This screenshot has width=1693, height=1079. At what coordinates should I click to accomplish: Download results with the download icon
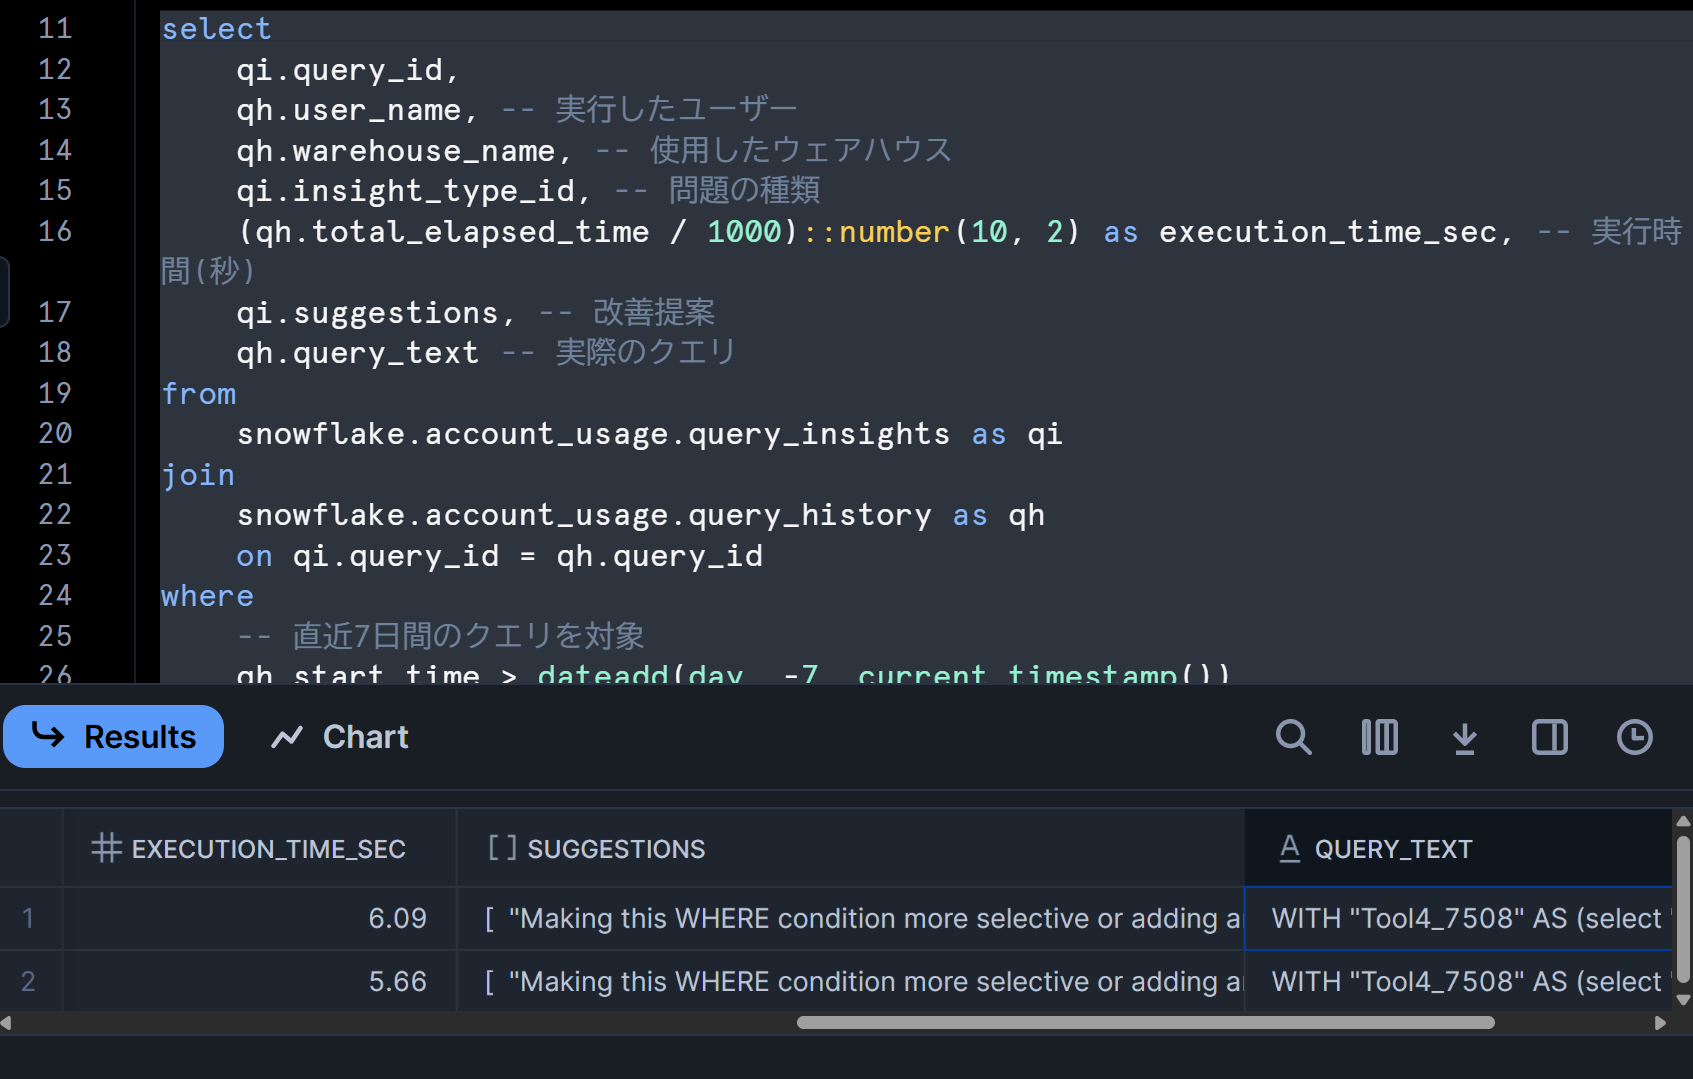coord(1464,737)
